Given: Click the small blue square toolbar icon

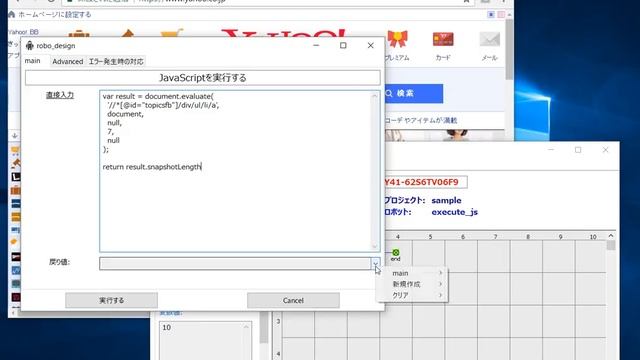Looking at the screenshot, I should [x=491, y=15].
